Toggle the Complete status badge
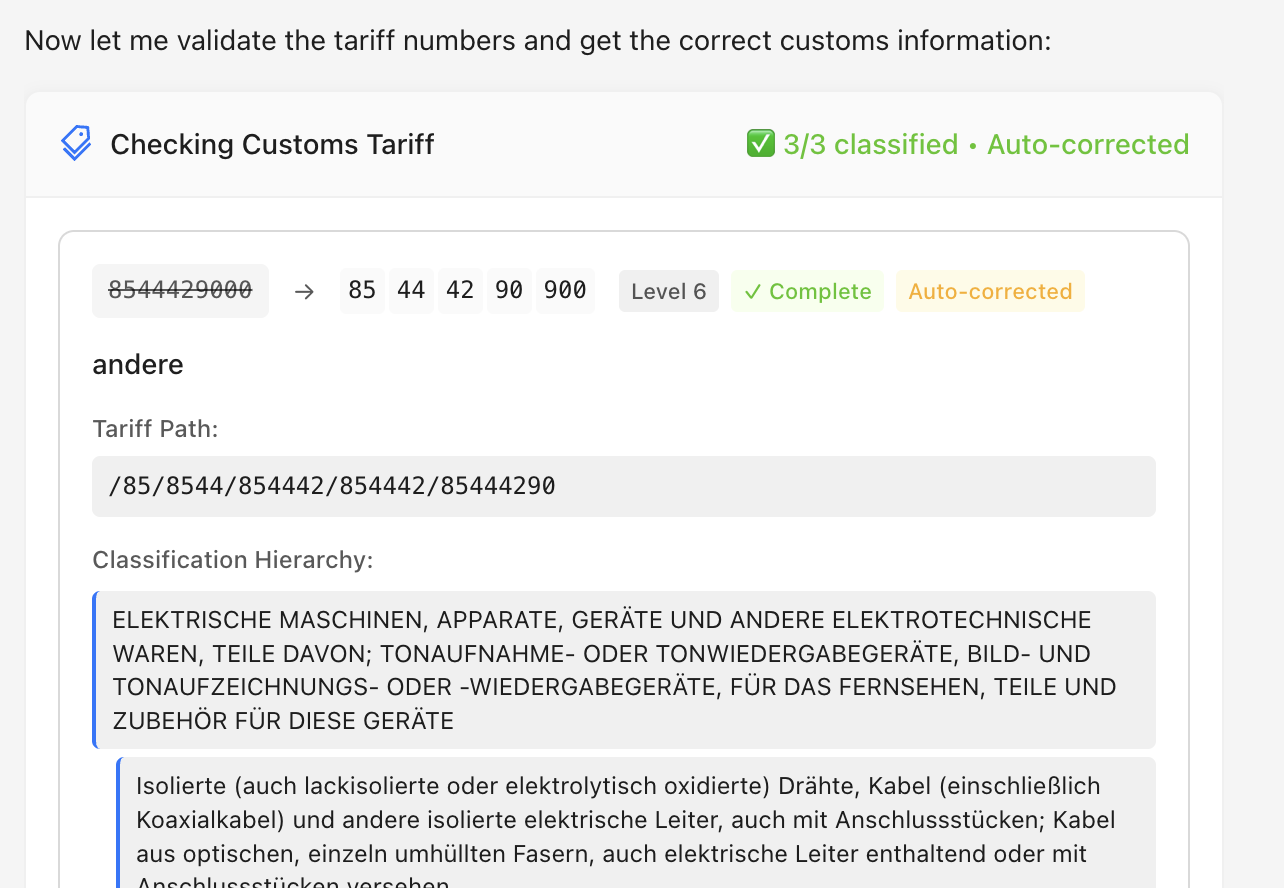The image size is (1284, 888). [x=807, y=291]
